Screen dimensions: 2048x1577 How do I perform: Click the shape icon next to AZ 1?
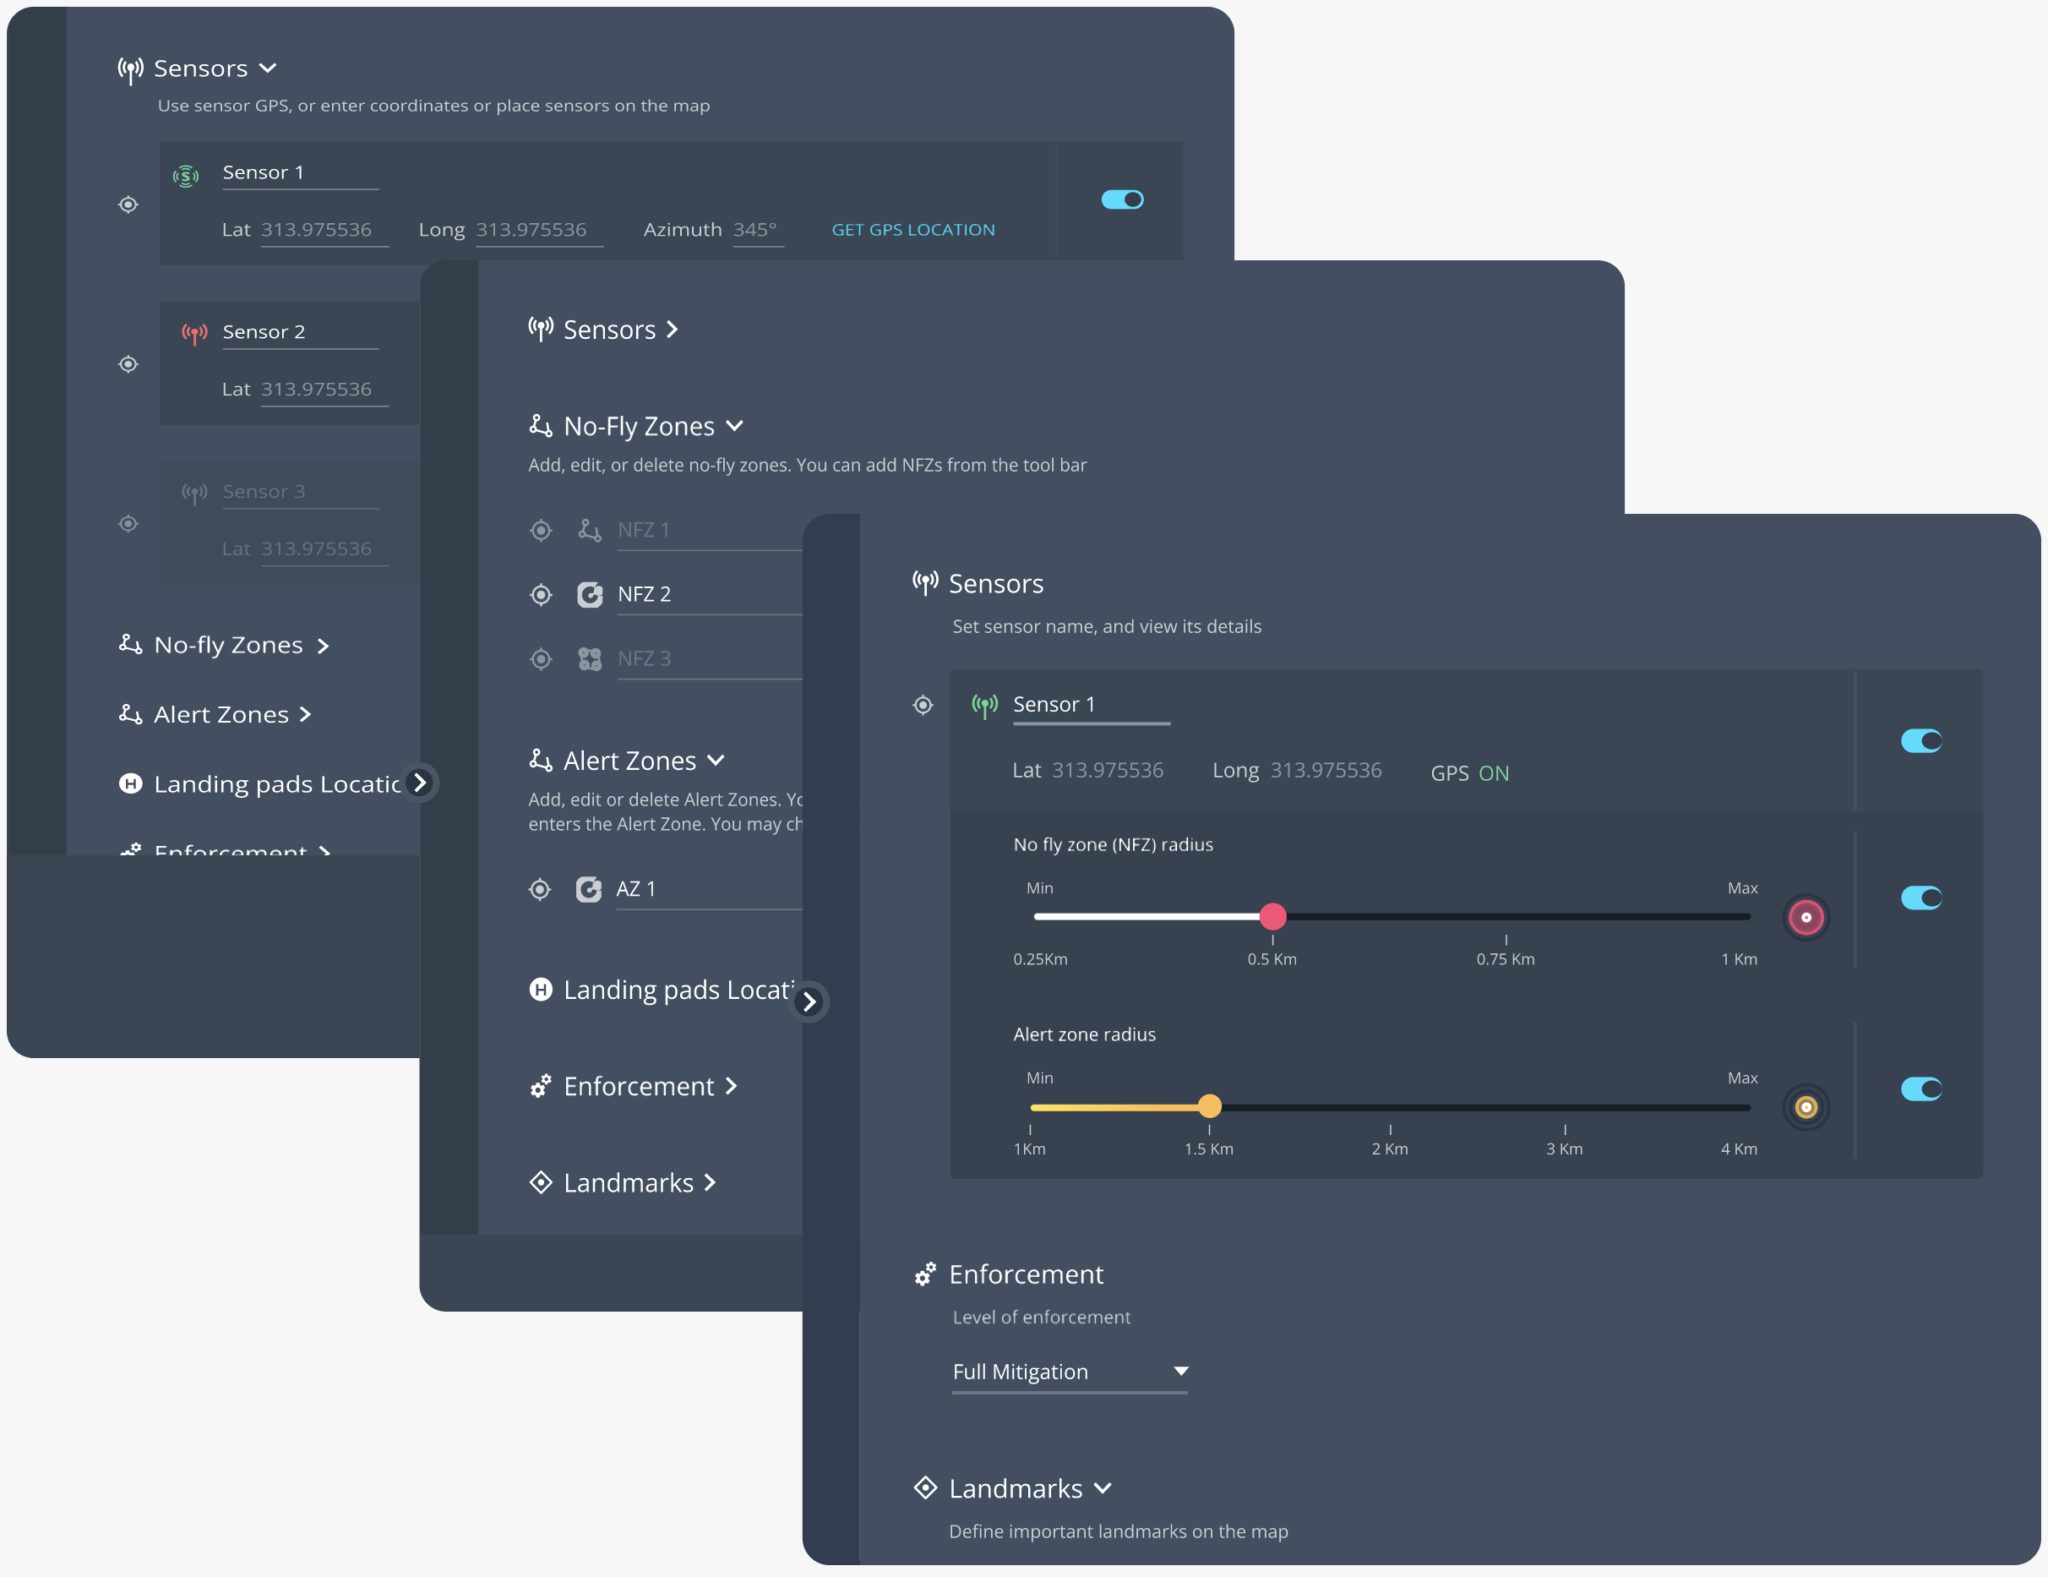click(589, 889)
